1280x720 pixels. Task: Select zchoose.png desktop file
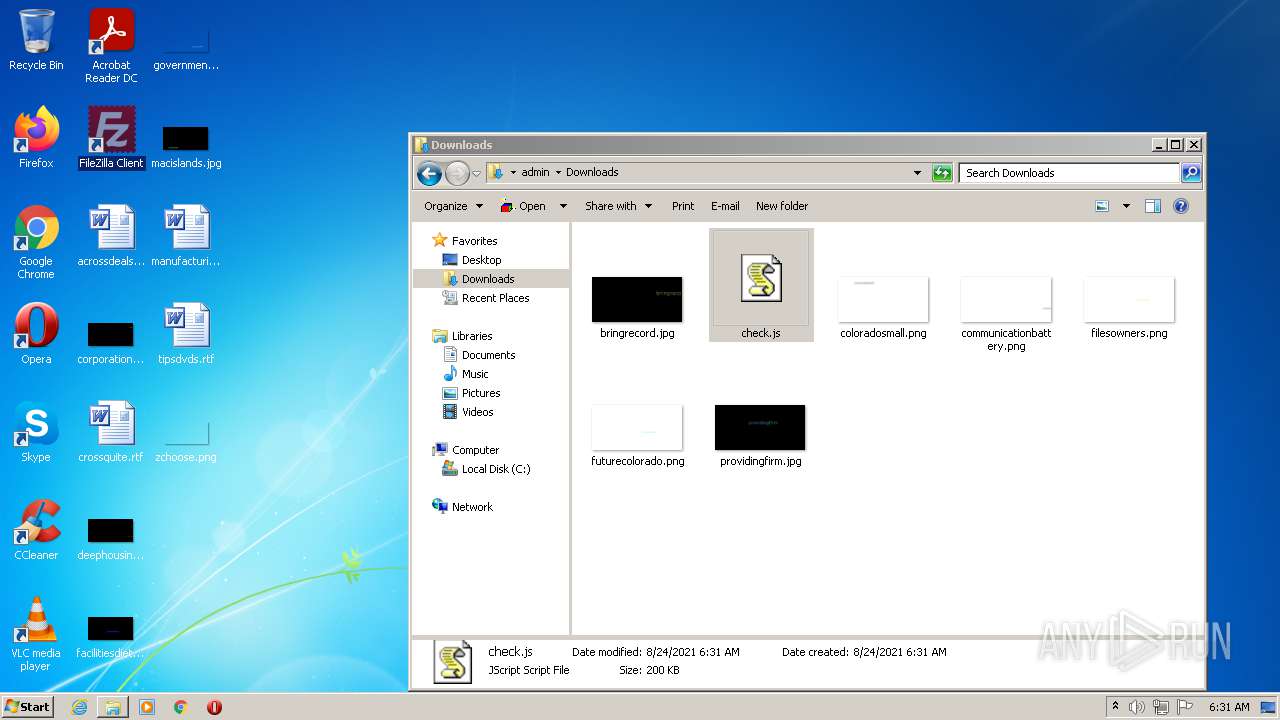click(x=186, y=441)
